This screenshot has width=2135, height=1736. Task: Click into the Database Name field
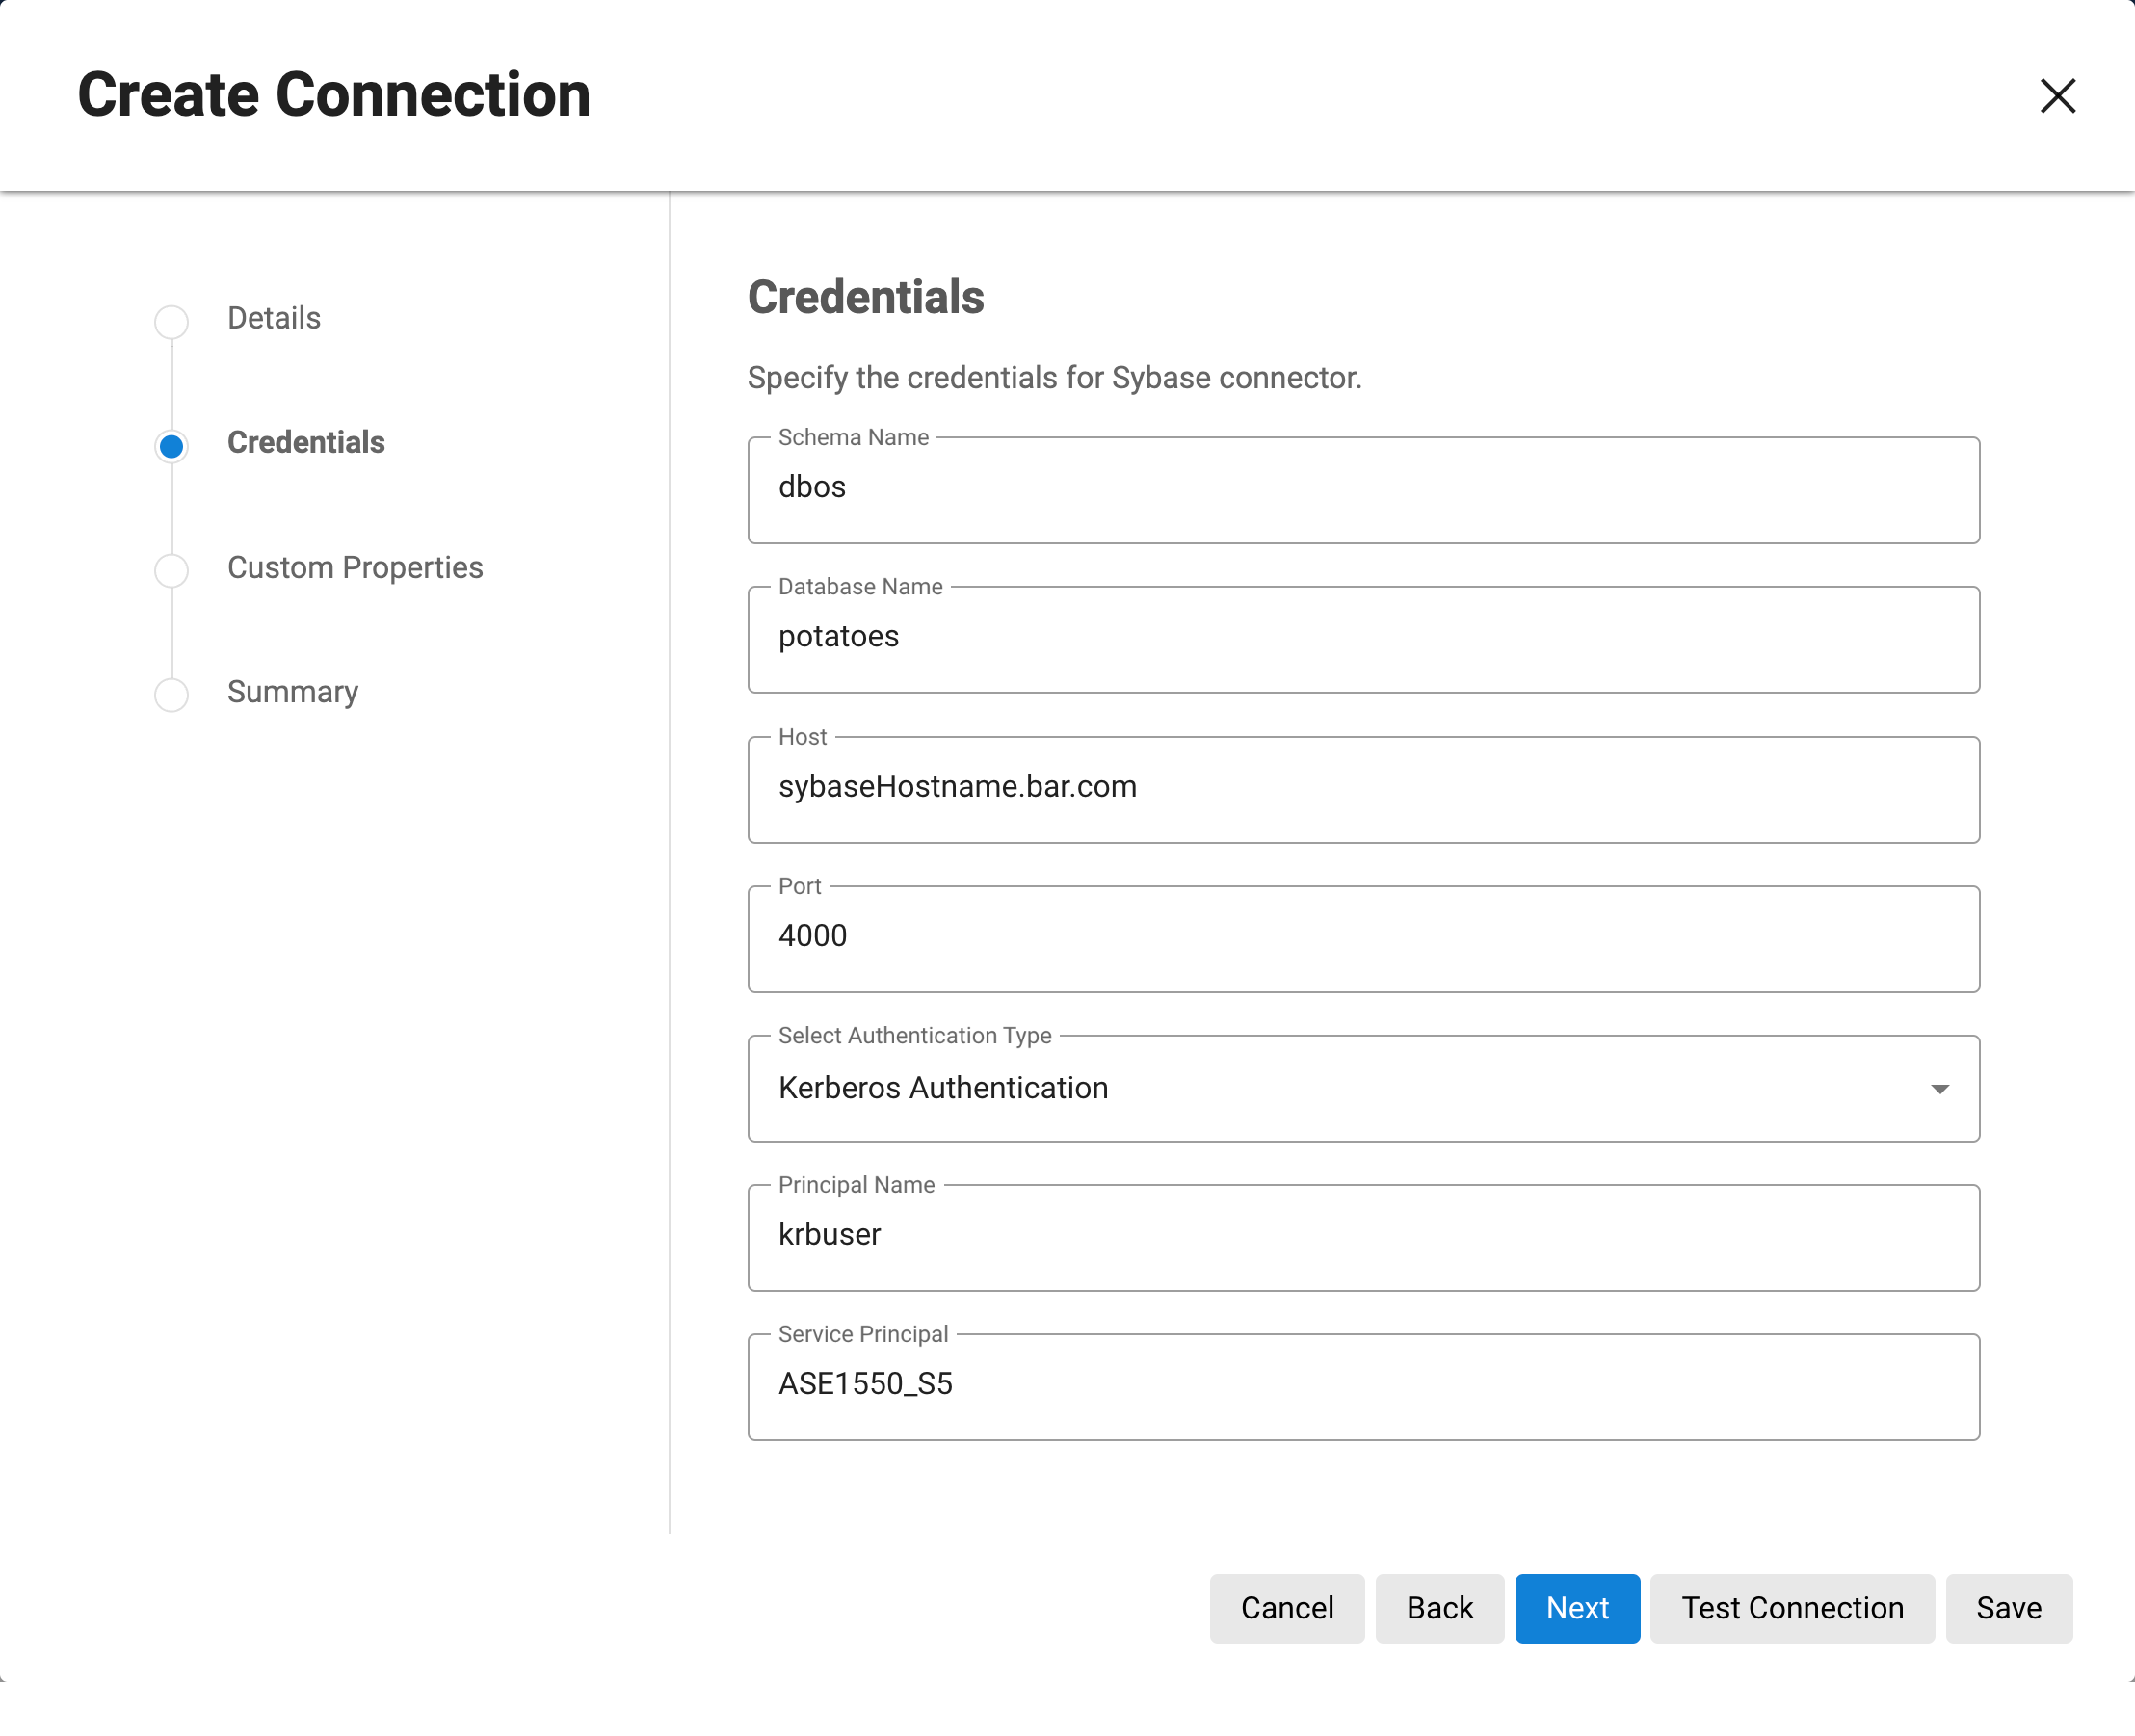(1362, 638)
